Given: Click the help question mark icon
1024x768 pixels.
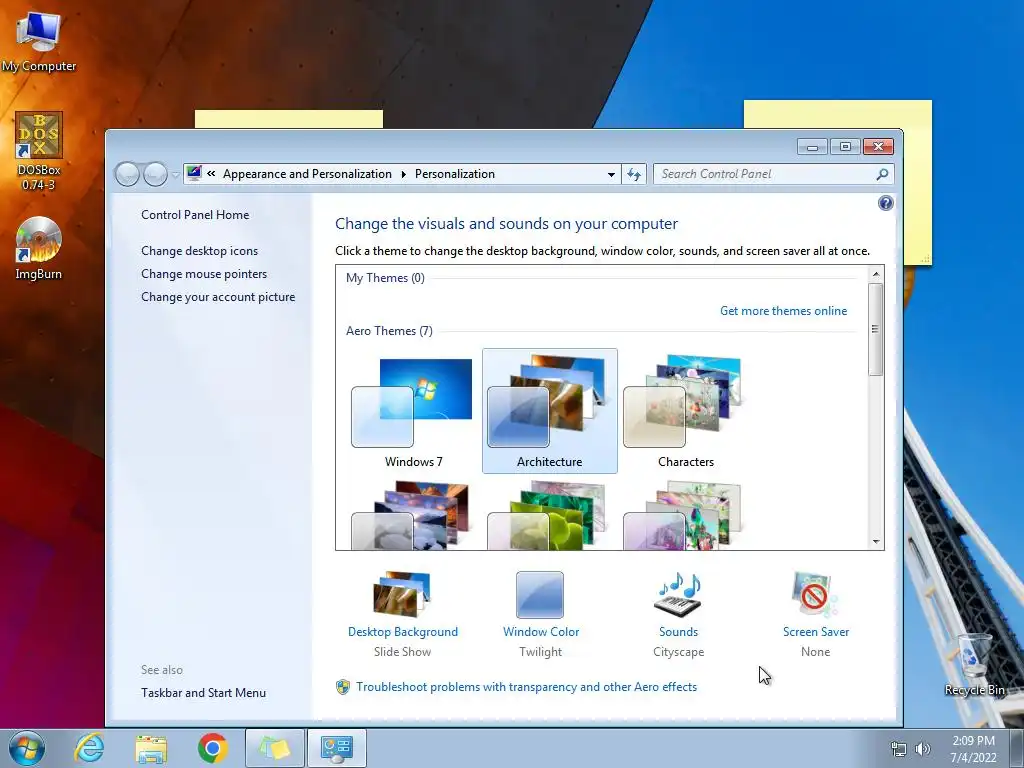Looking at the screenshot, I should coord(886,203).
